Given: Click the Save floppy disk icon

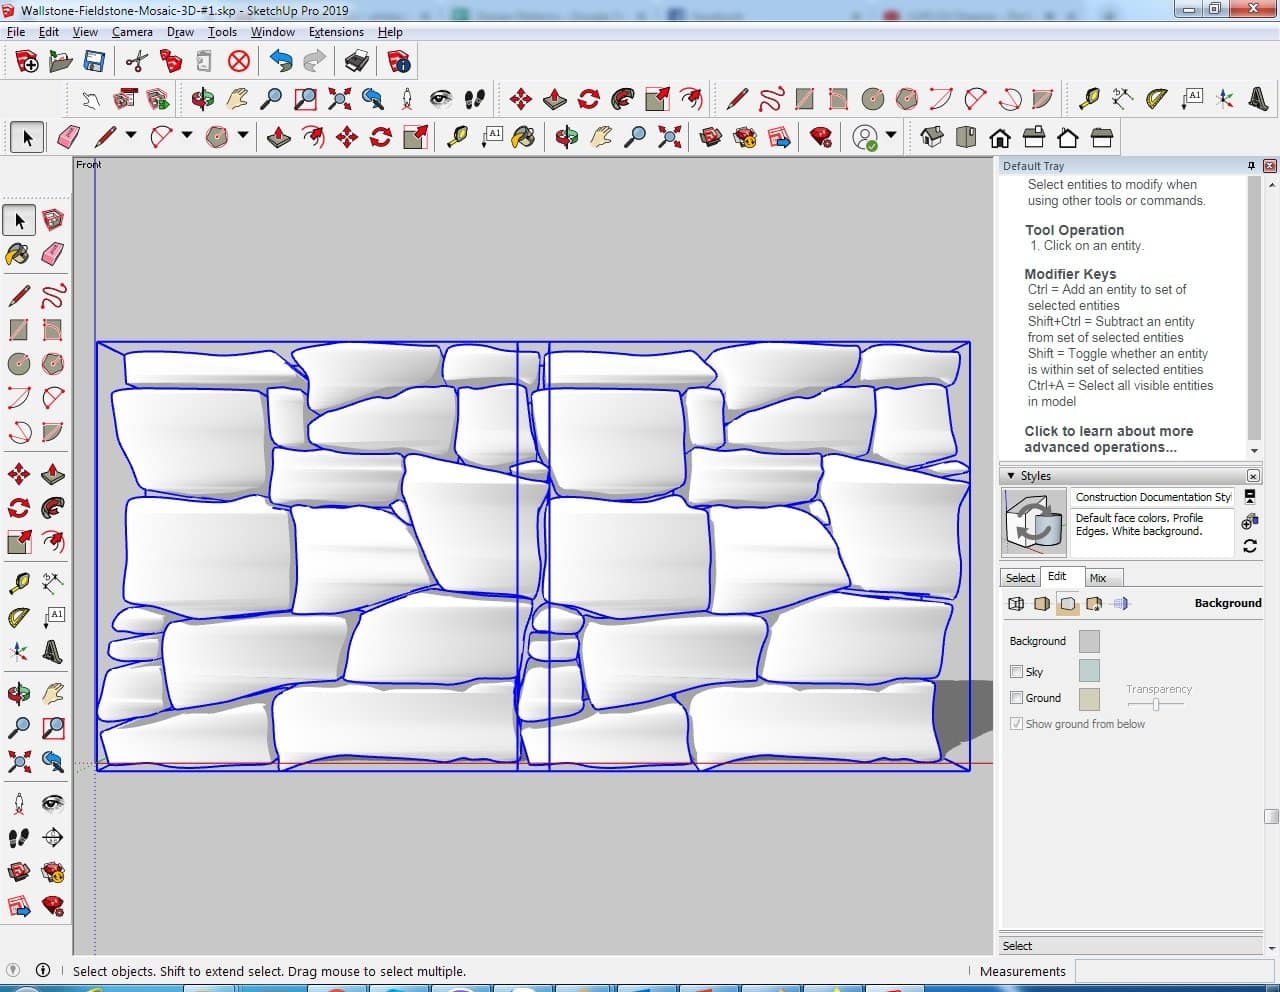Looking at the screenshot, I should pos(94,62).
